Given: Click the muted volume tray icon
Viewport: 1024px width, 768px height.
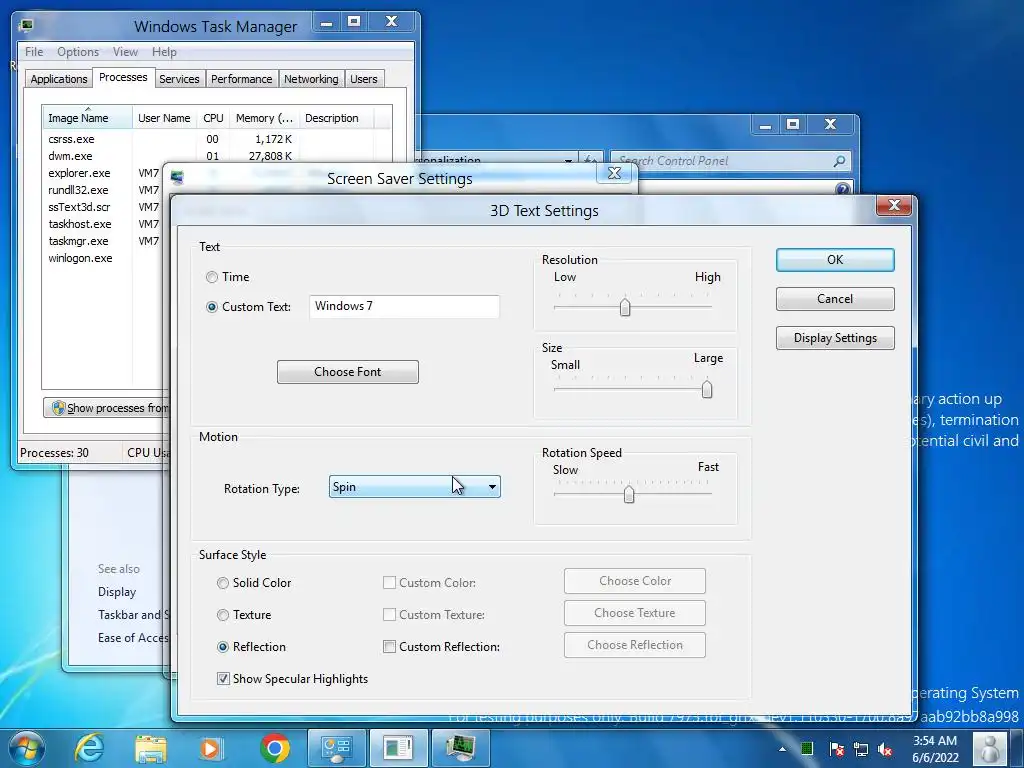Looking at the screenshot, I should pos(886,749).
